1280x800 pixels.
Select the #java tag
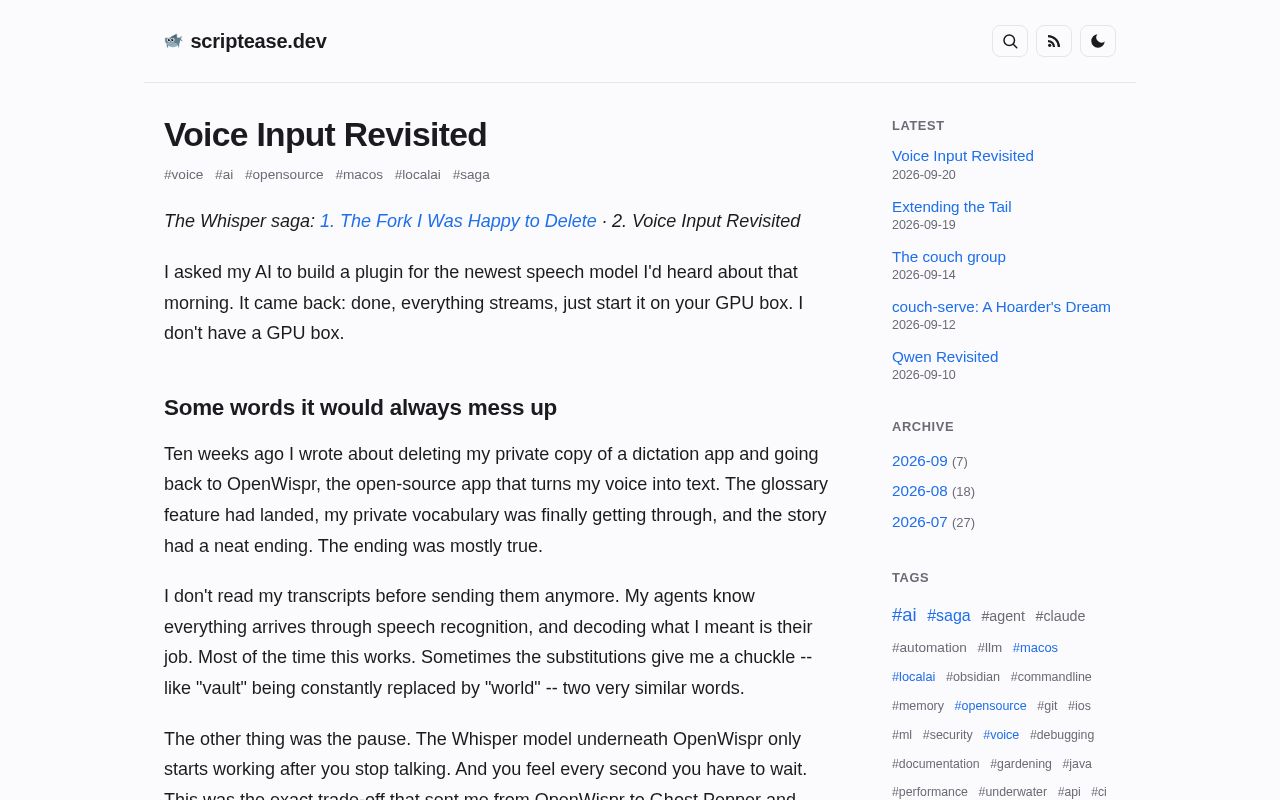[x=1077, y=764]
